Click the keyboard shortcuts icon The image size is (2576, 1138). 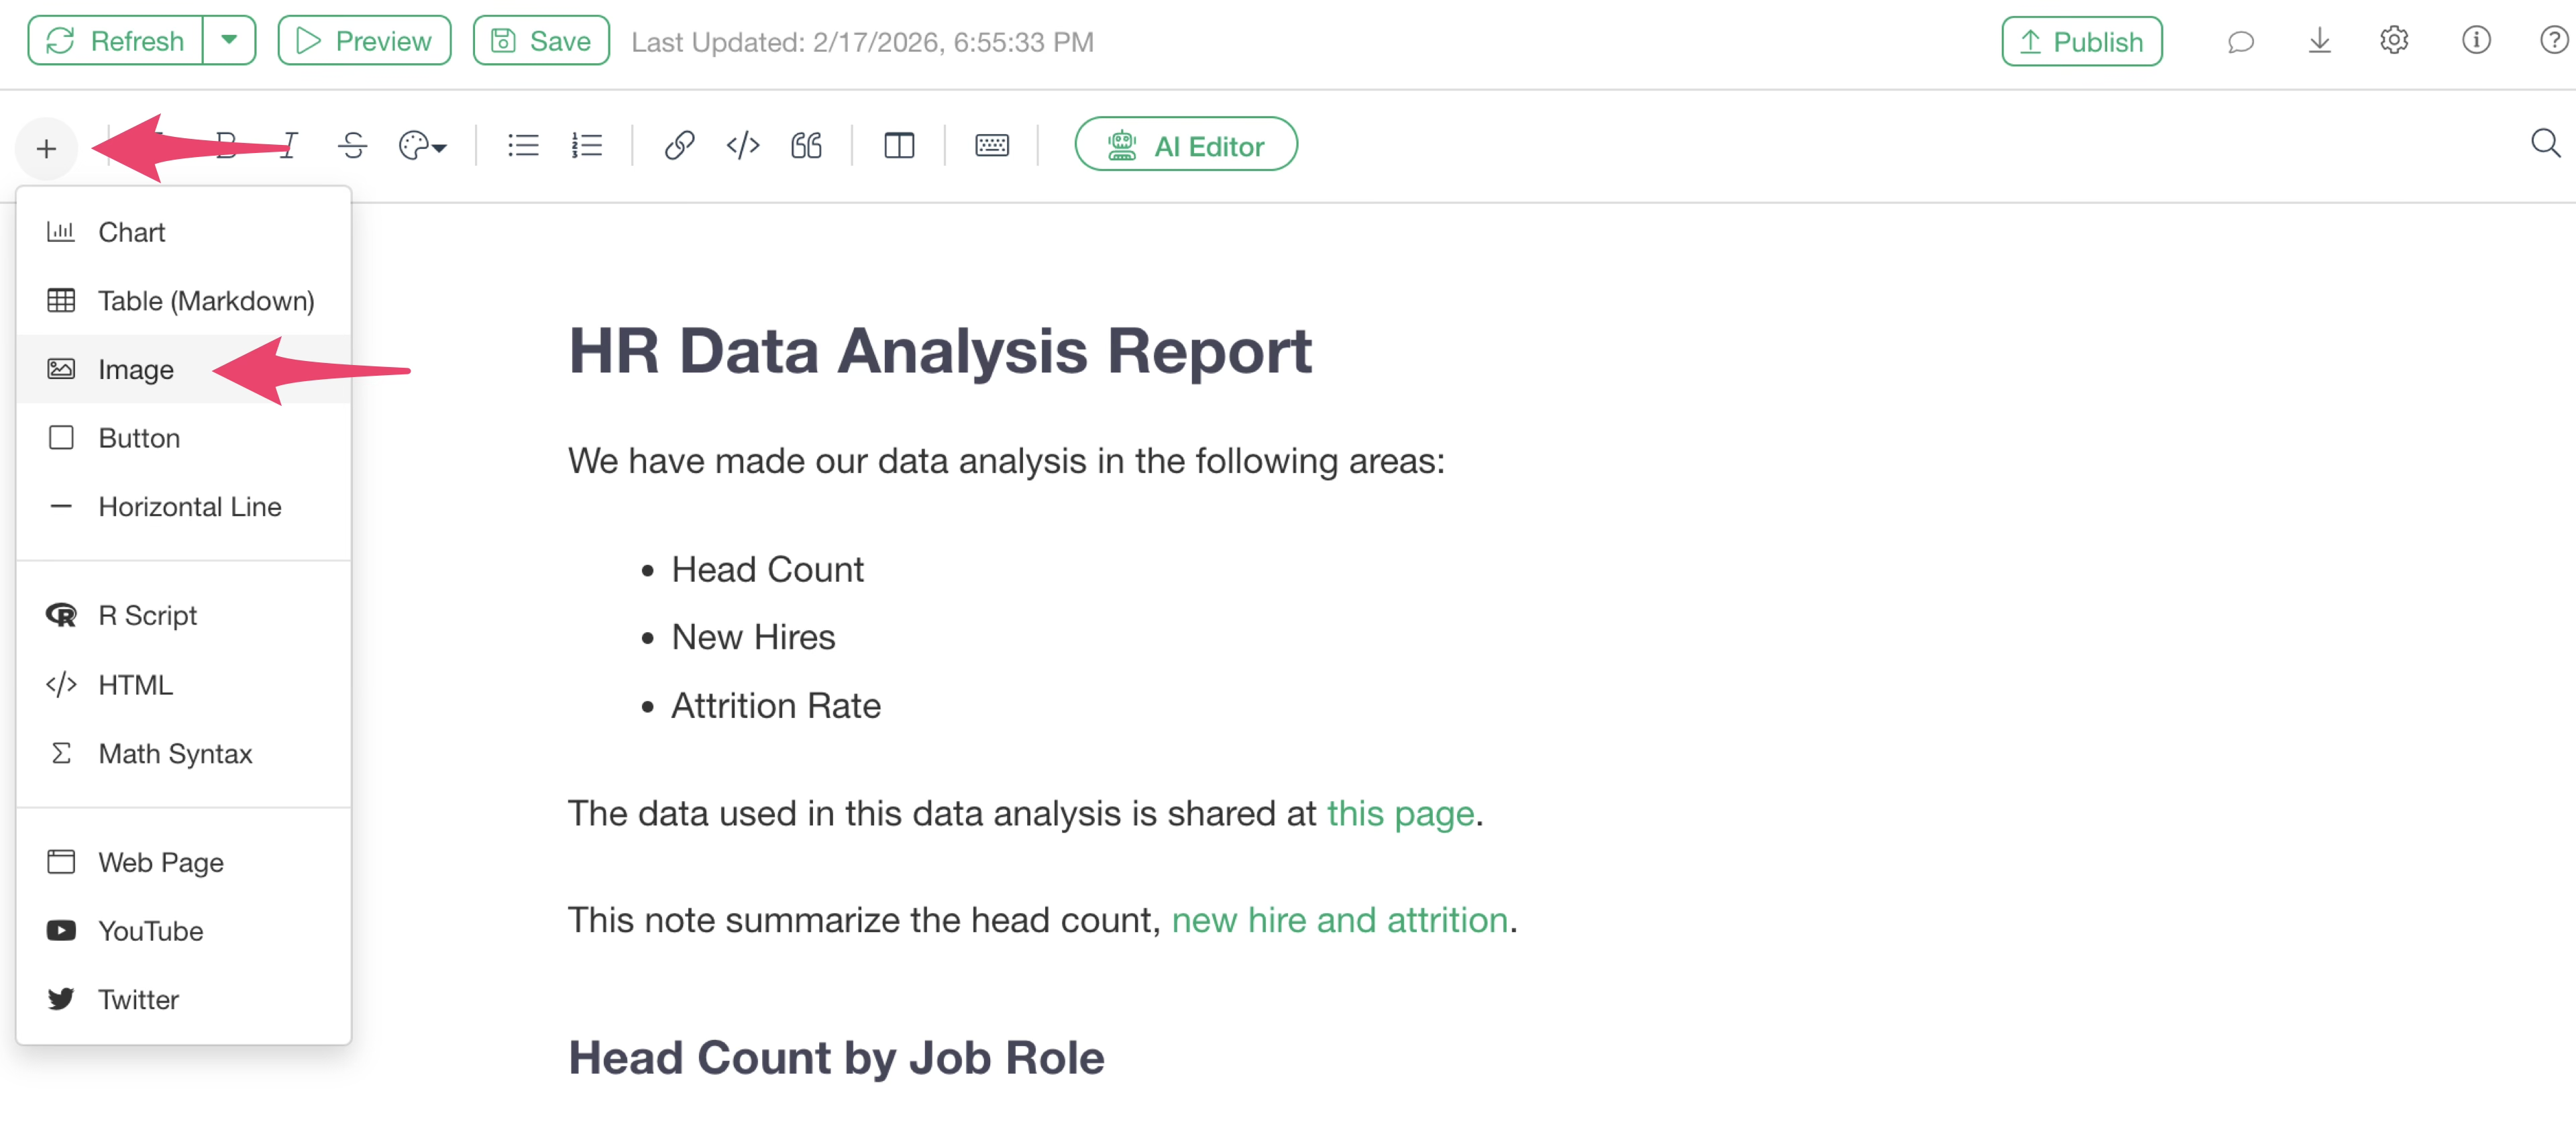991,146
